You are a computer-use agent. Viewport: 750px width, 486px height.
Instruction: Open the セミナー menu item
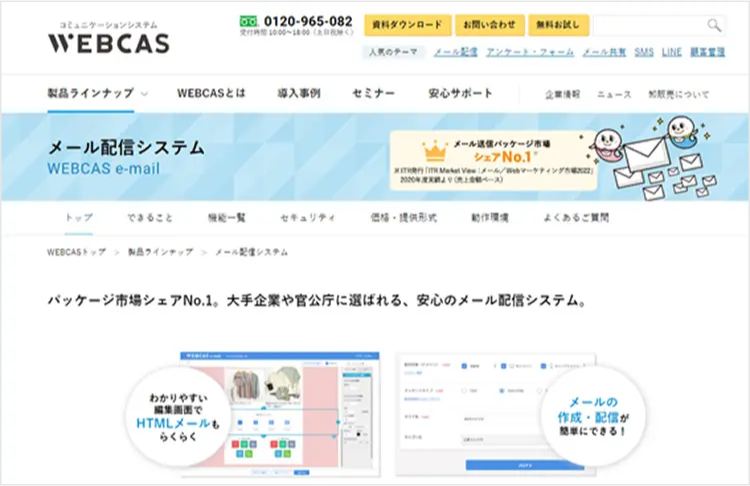[x=374, y=93]
